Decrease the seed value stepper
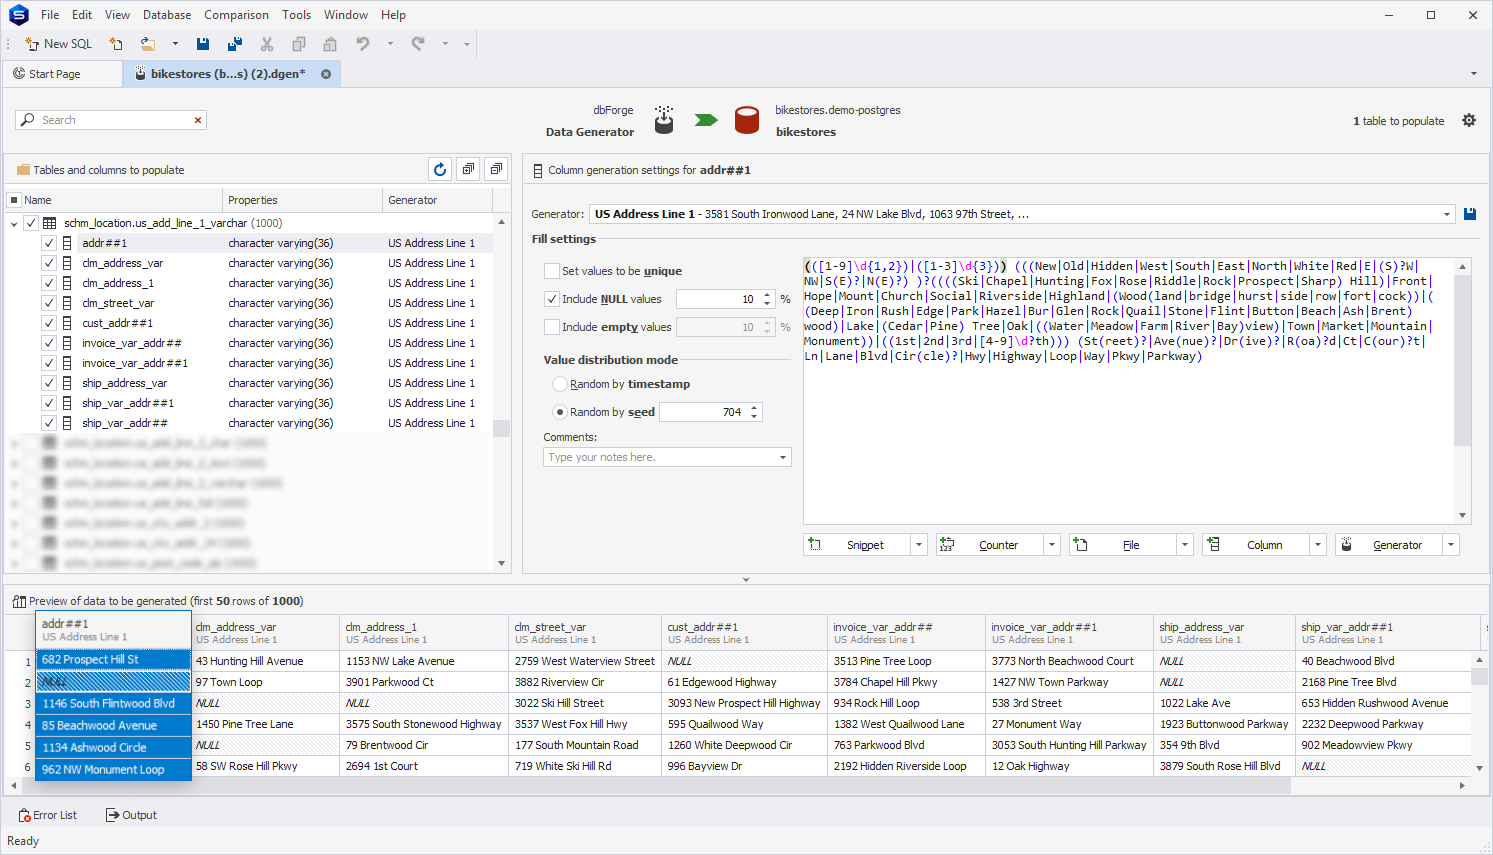The width and height of the screenshot is (1493, 855). tap(754, 416)
